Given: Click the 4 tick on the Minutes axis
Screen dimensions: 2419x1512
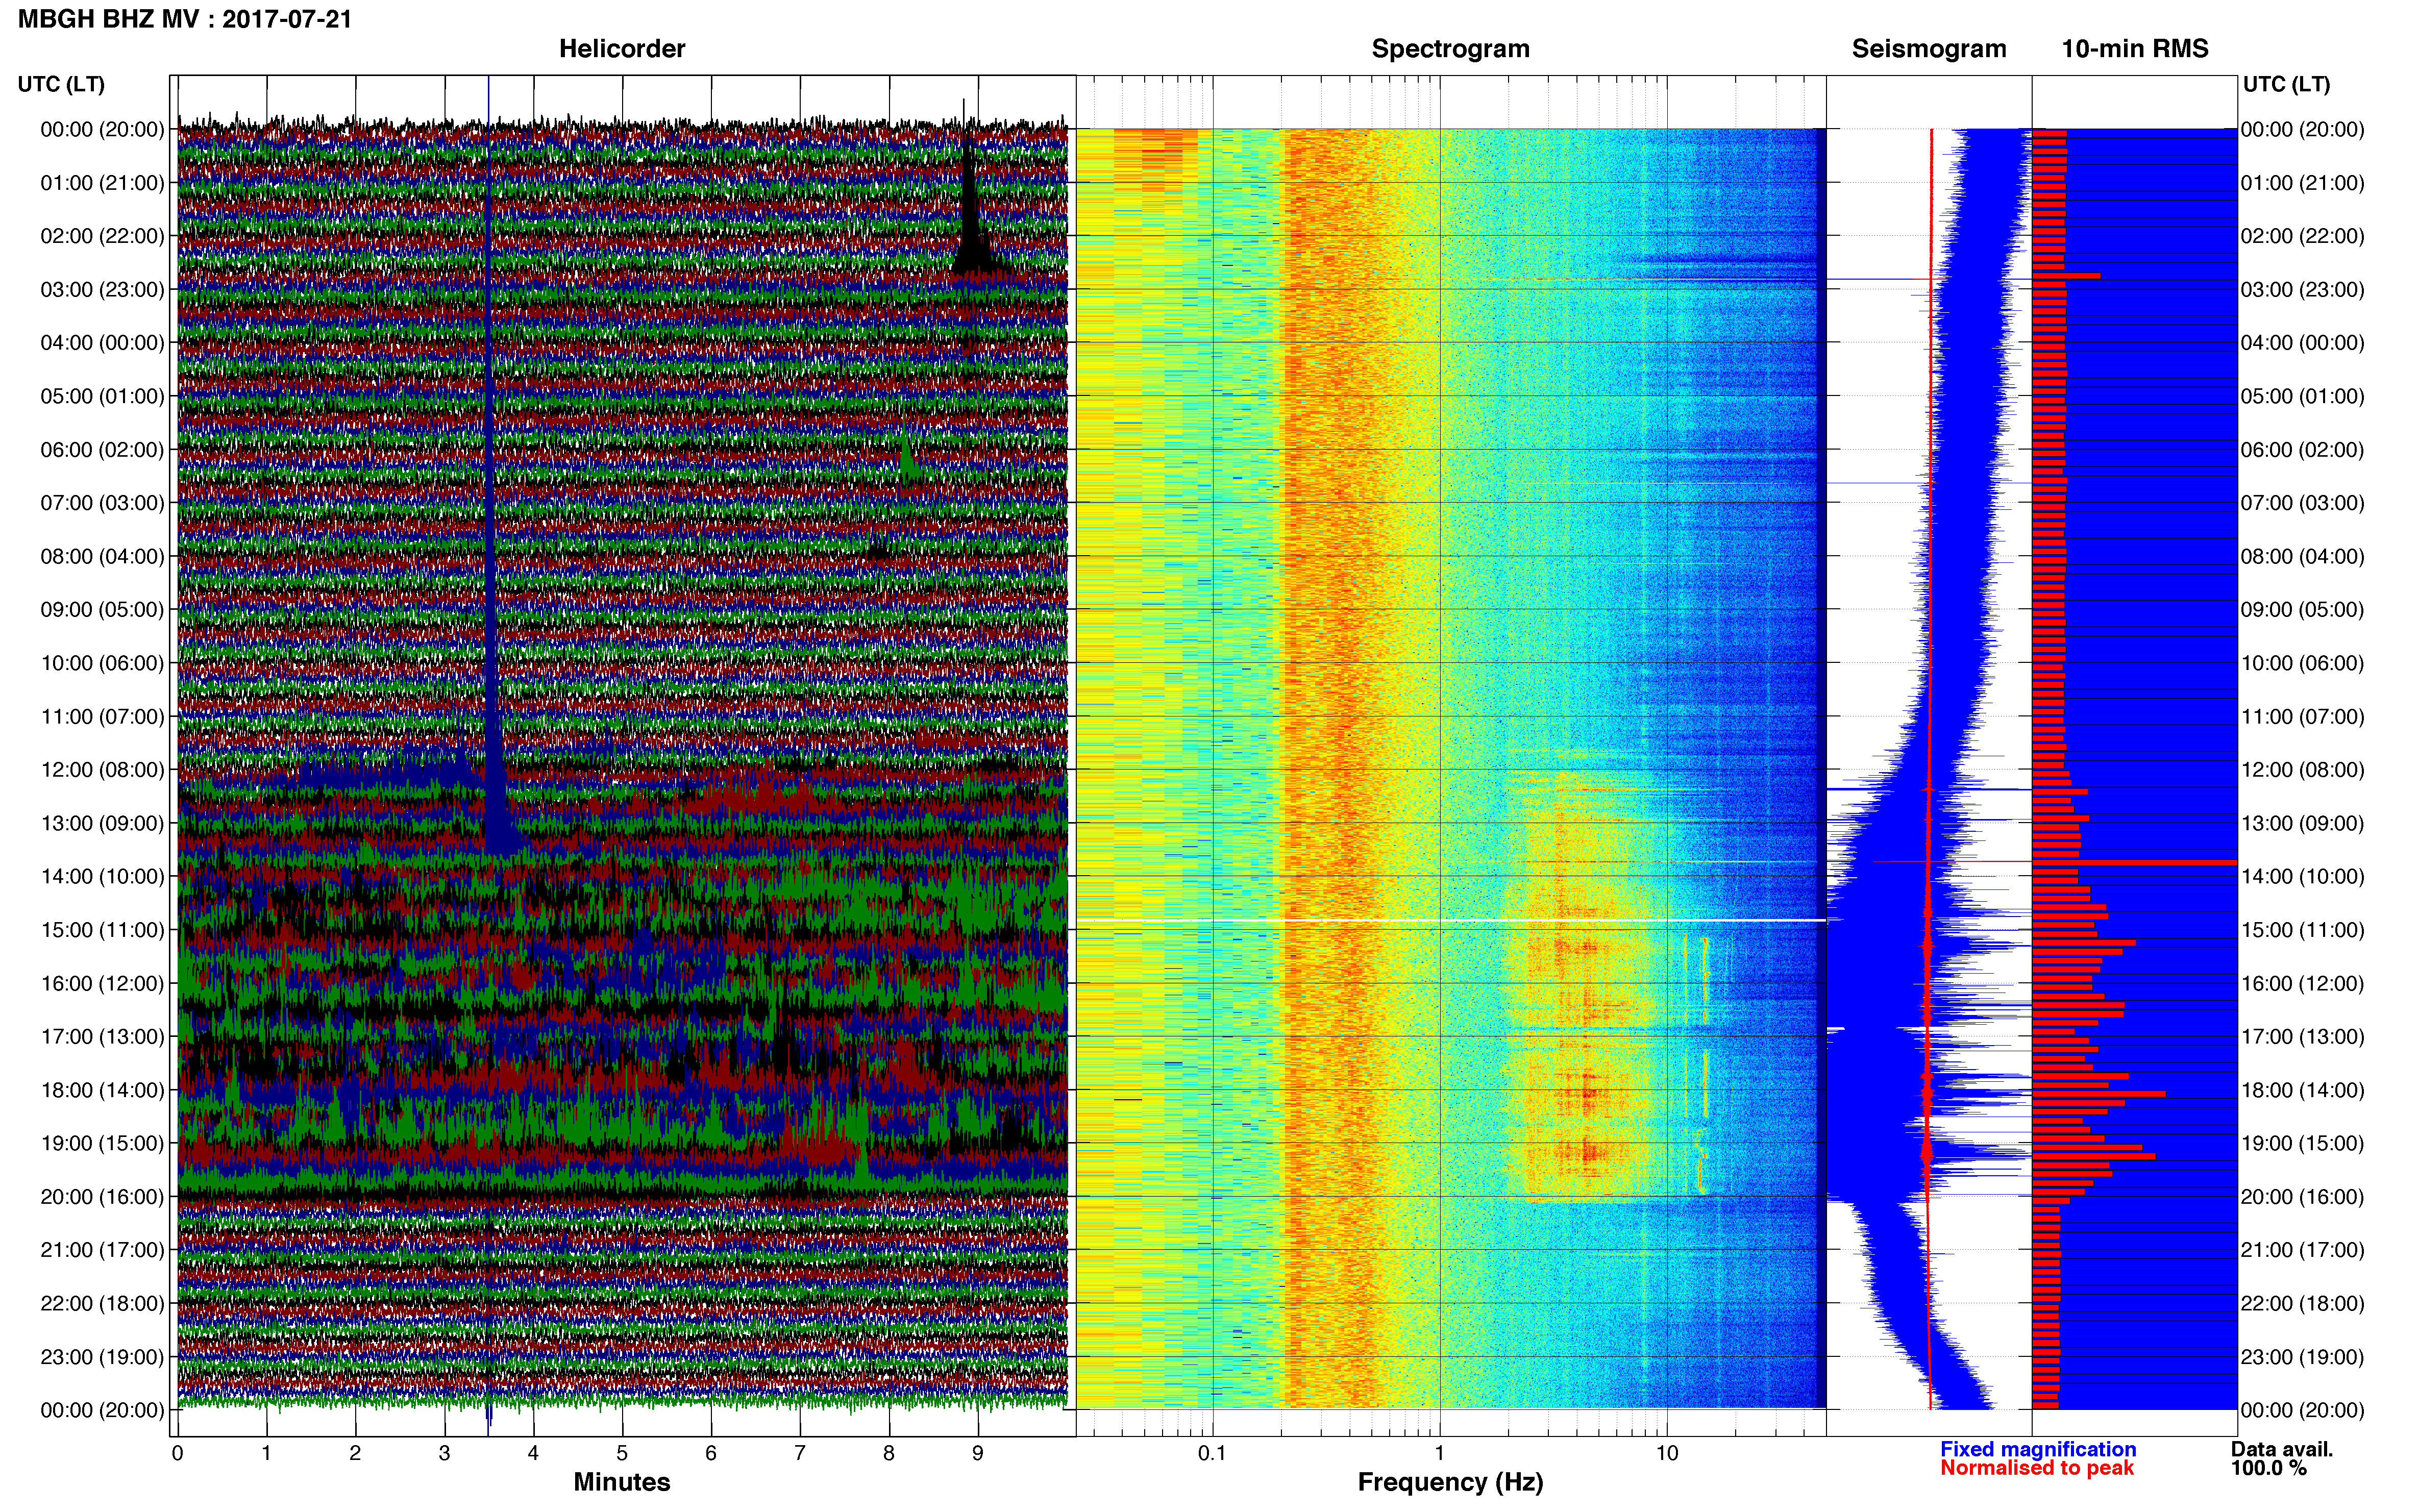Looking at the screenshot, I should pyautogui.click(x=533, y=1454).
